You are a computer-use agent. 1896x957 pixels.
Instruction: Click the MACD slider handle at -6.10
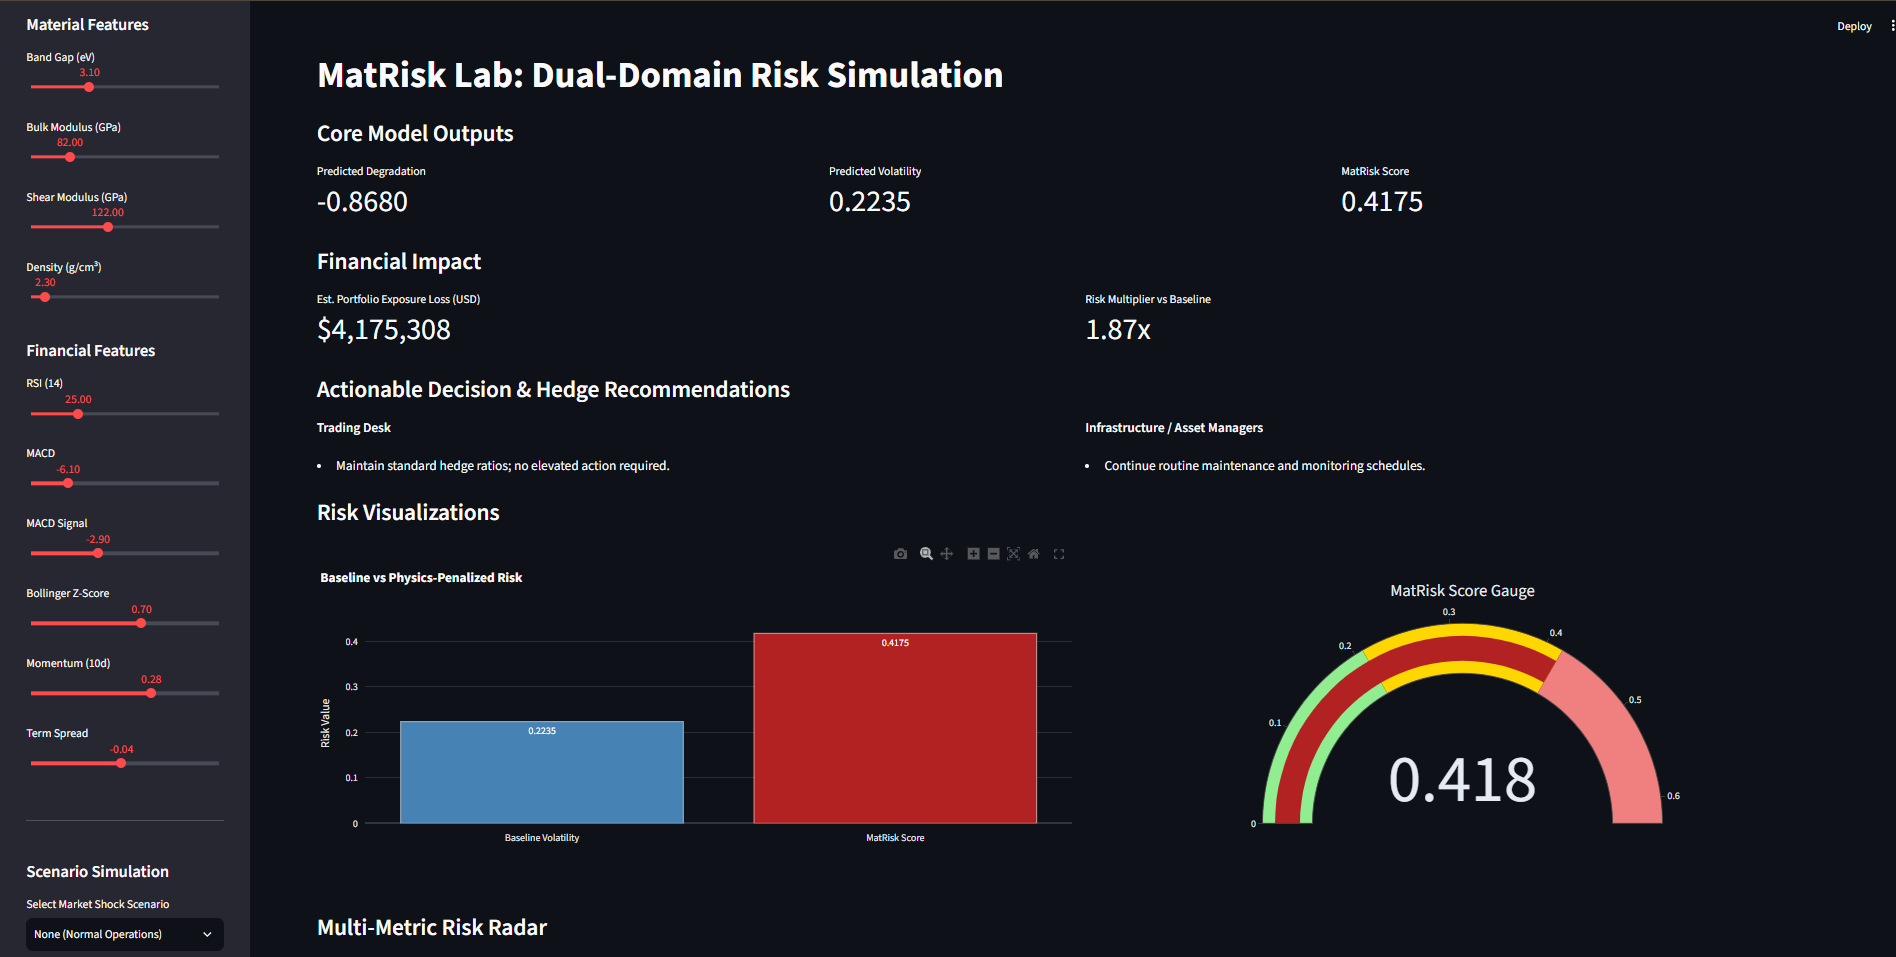pyautogui.click(x=68, y=483)
